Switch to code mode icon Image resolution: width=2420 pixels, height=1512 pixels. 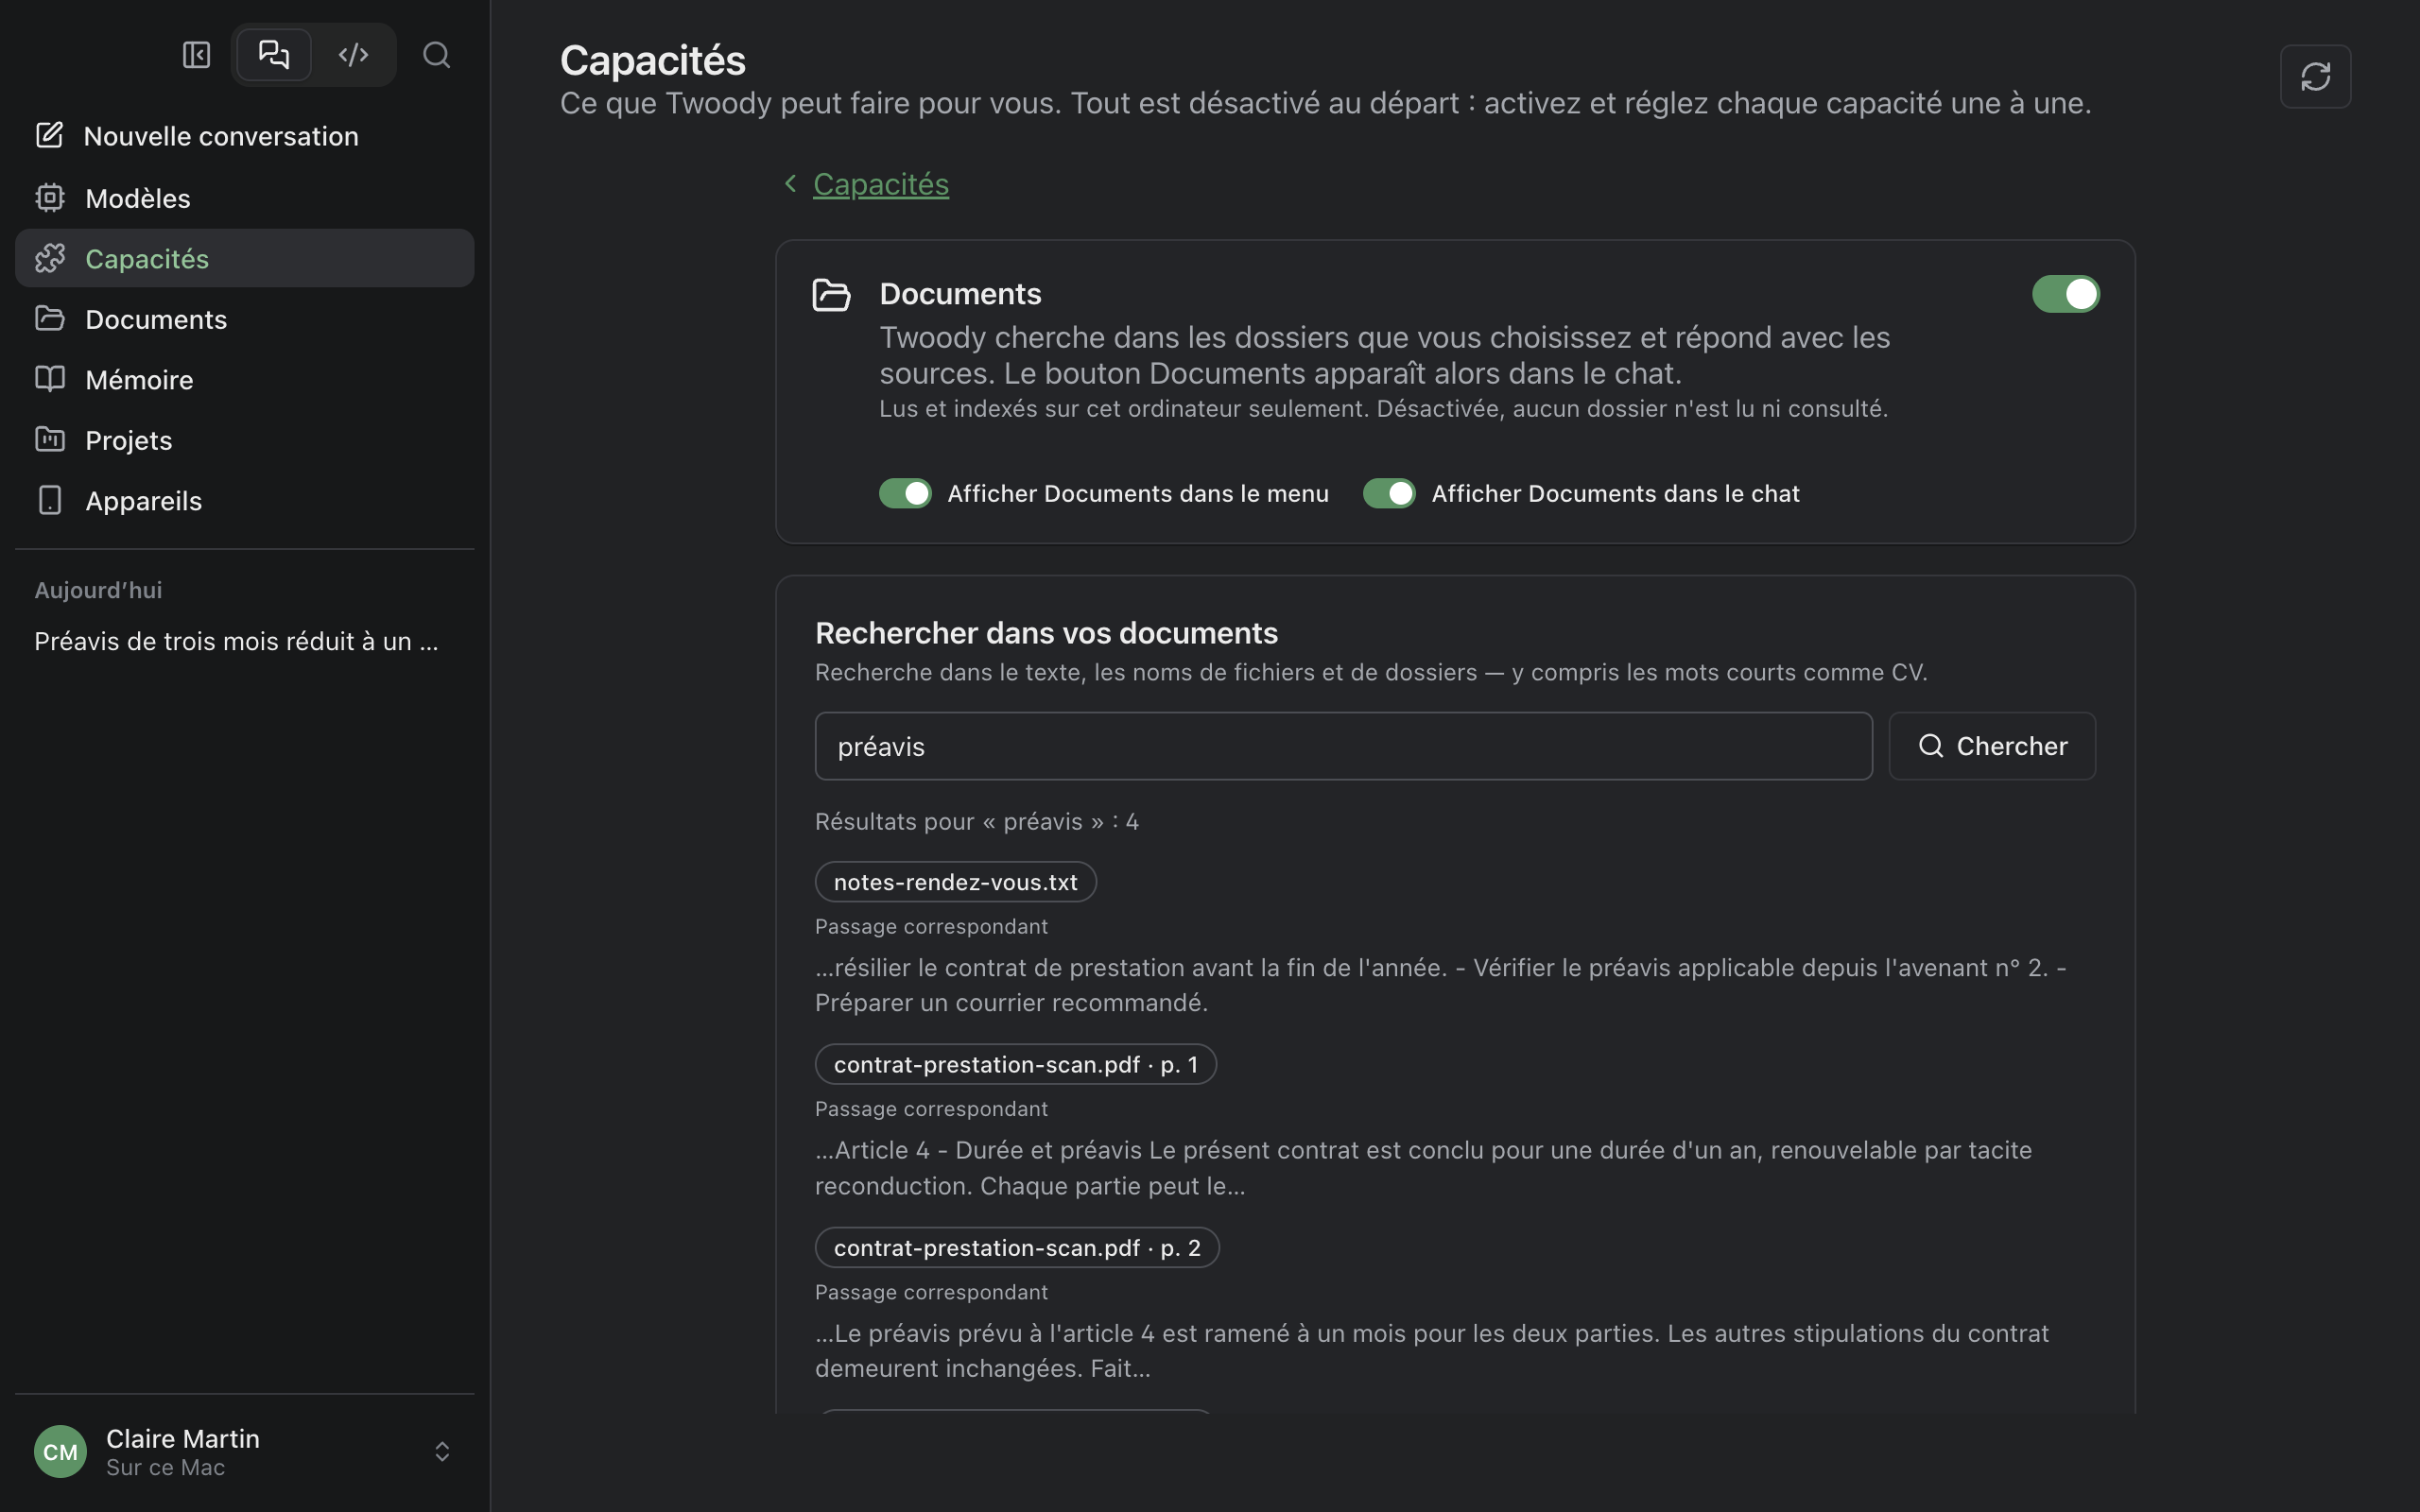click(x=353, y=54)
